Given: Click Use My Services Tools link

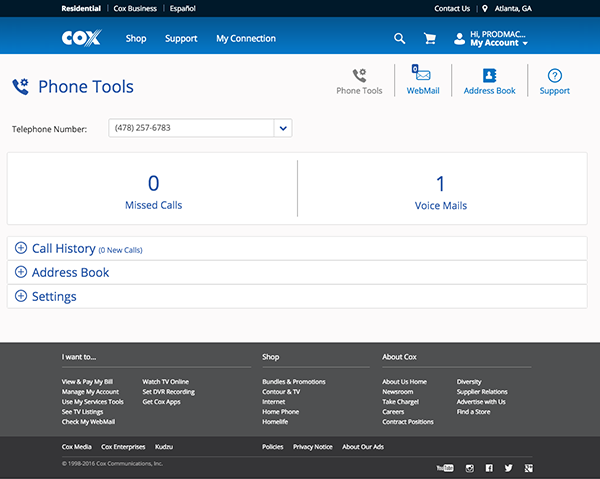Looking at the screenshot, I should pos(93,402).
